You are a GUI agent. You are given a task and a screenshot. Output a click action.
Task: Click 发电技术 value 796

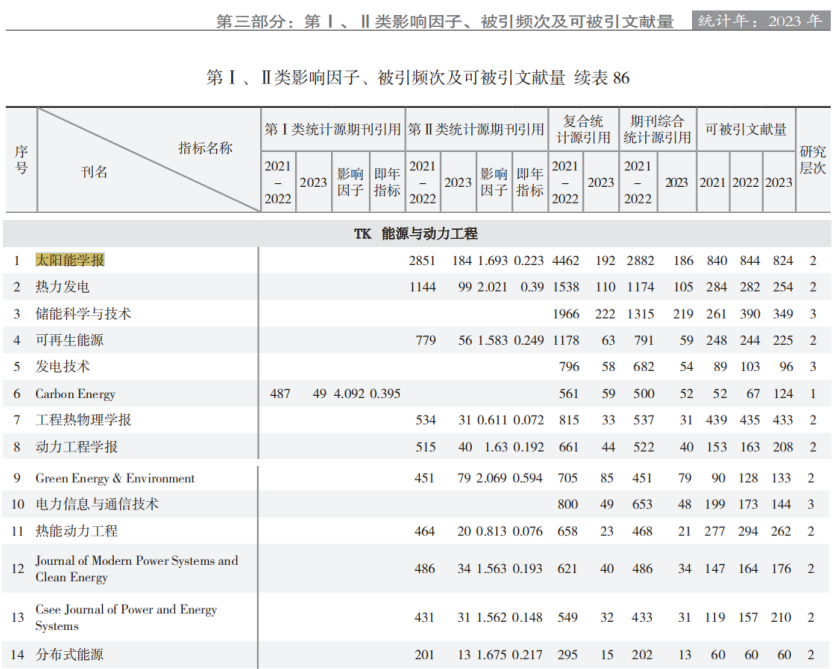click(x=569, y=367)
